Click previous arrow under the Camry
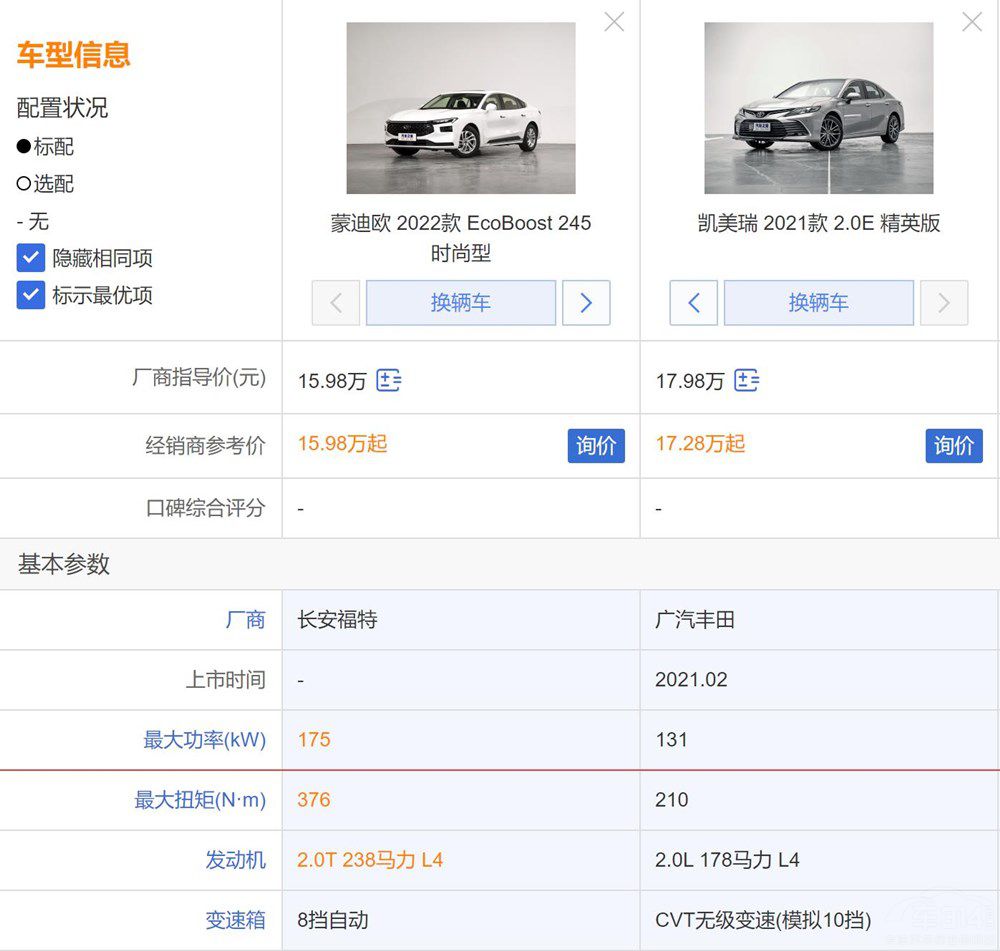 tap(693, 303)
